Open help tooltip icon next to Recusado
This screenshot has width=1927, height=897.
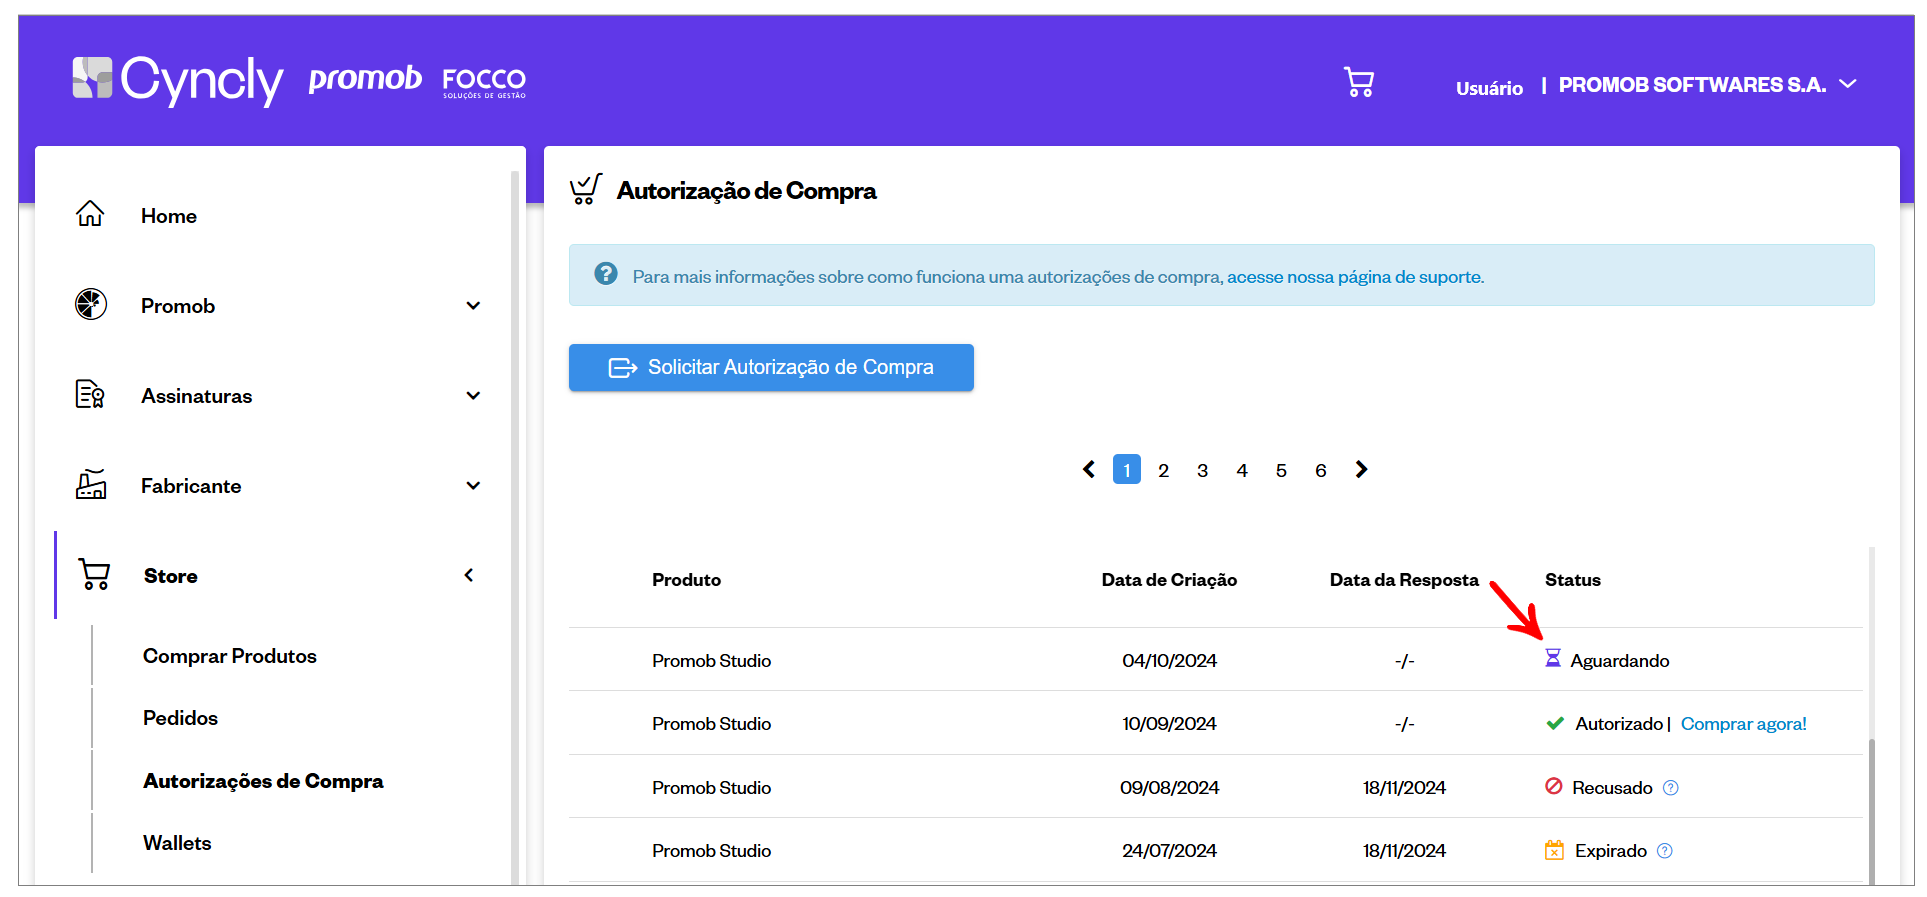click(1671, 788)
